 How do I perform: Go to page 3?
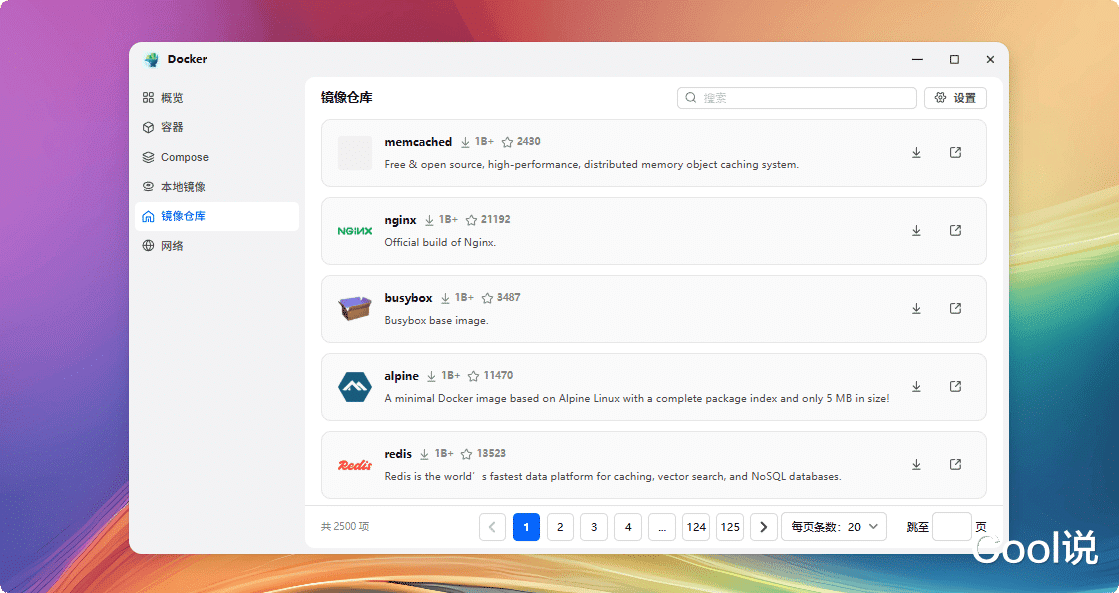594,527
